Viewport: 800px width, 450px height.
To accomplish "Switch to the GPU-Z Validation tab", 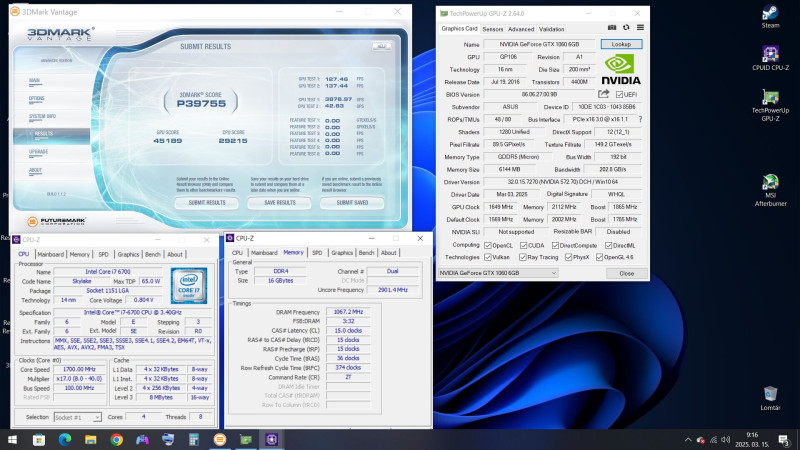I will click(552, 29).
